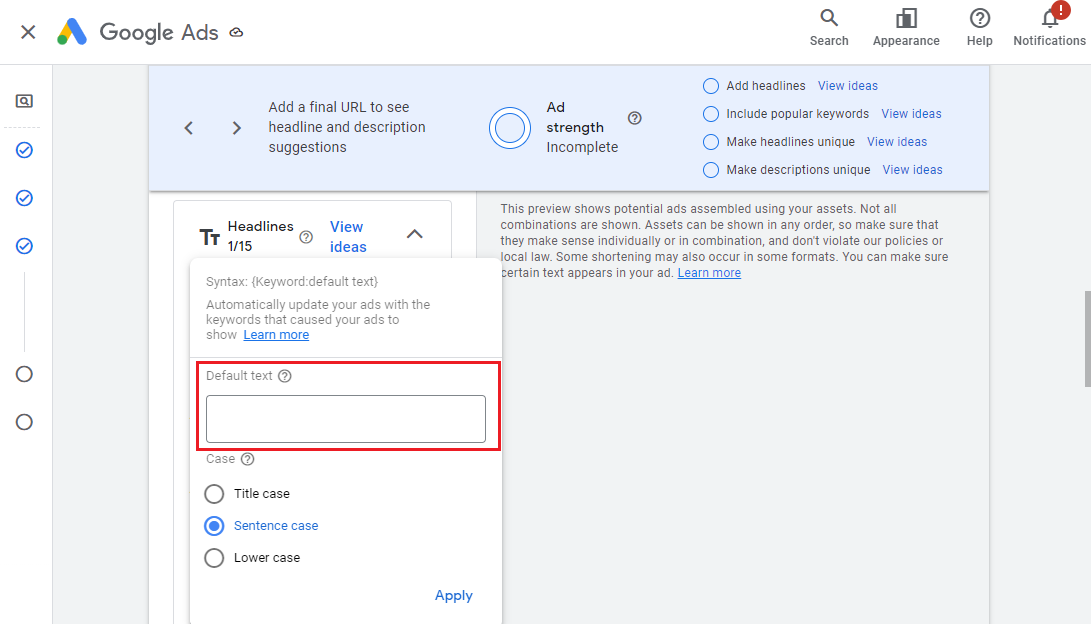Collapse the Headlines section chevron
This screenshot has height=624, width=1091.
415,234
